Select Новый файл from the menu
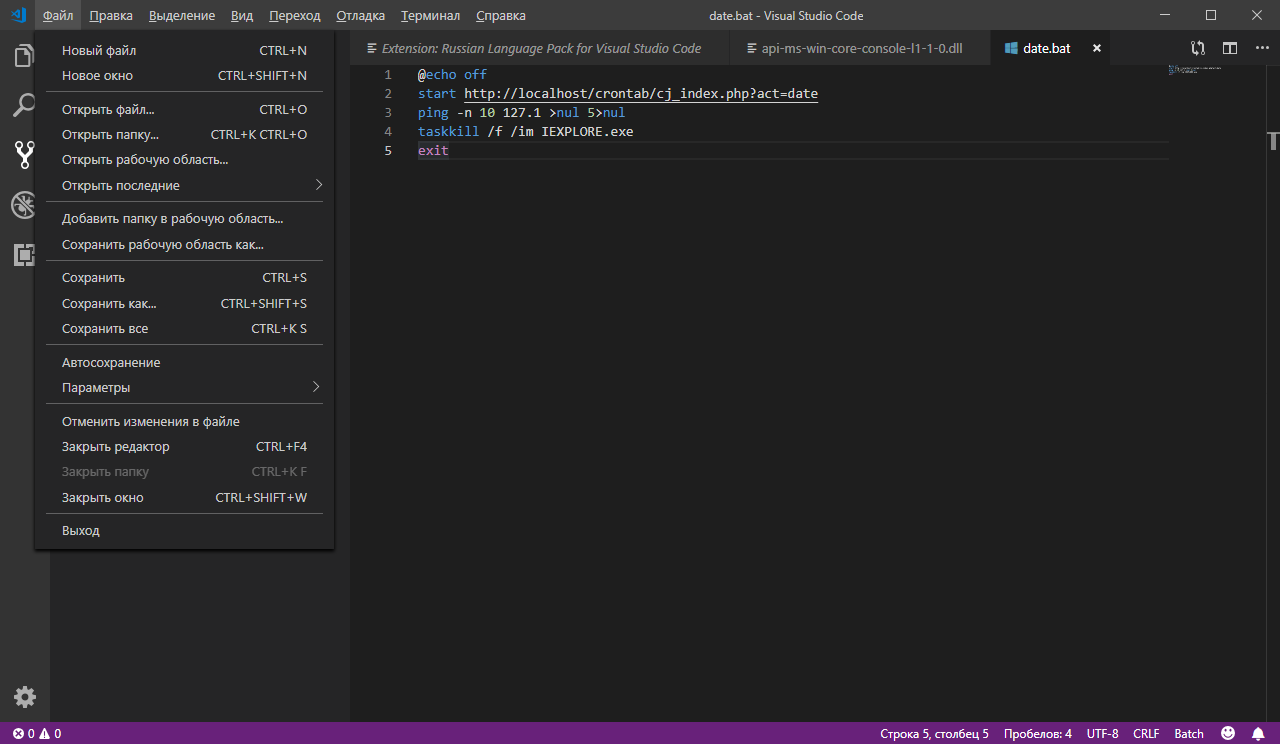 pyautogui.click(x=99, y=50)
